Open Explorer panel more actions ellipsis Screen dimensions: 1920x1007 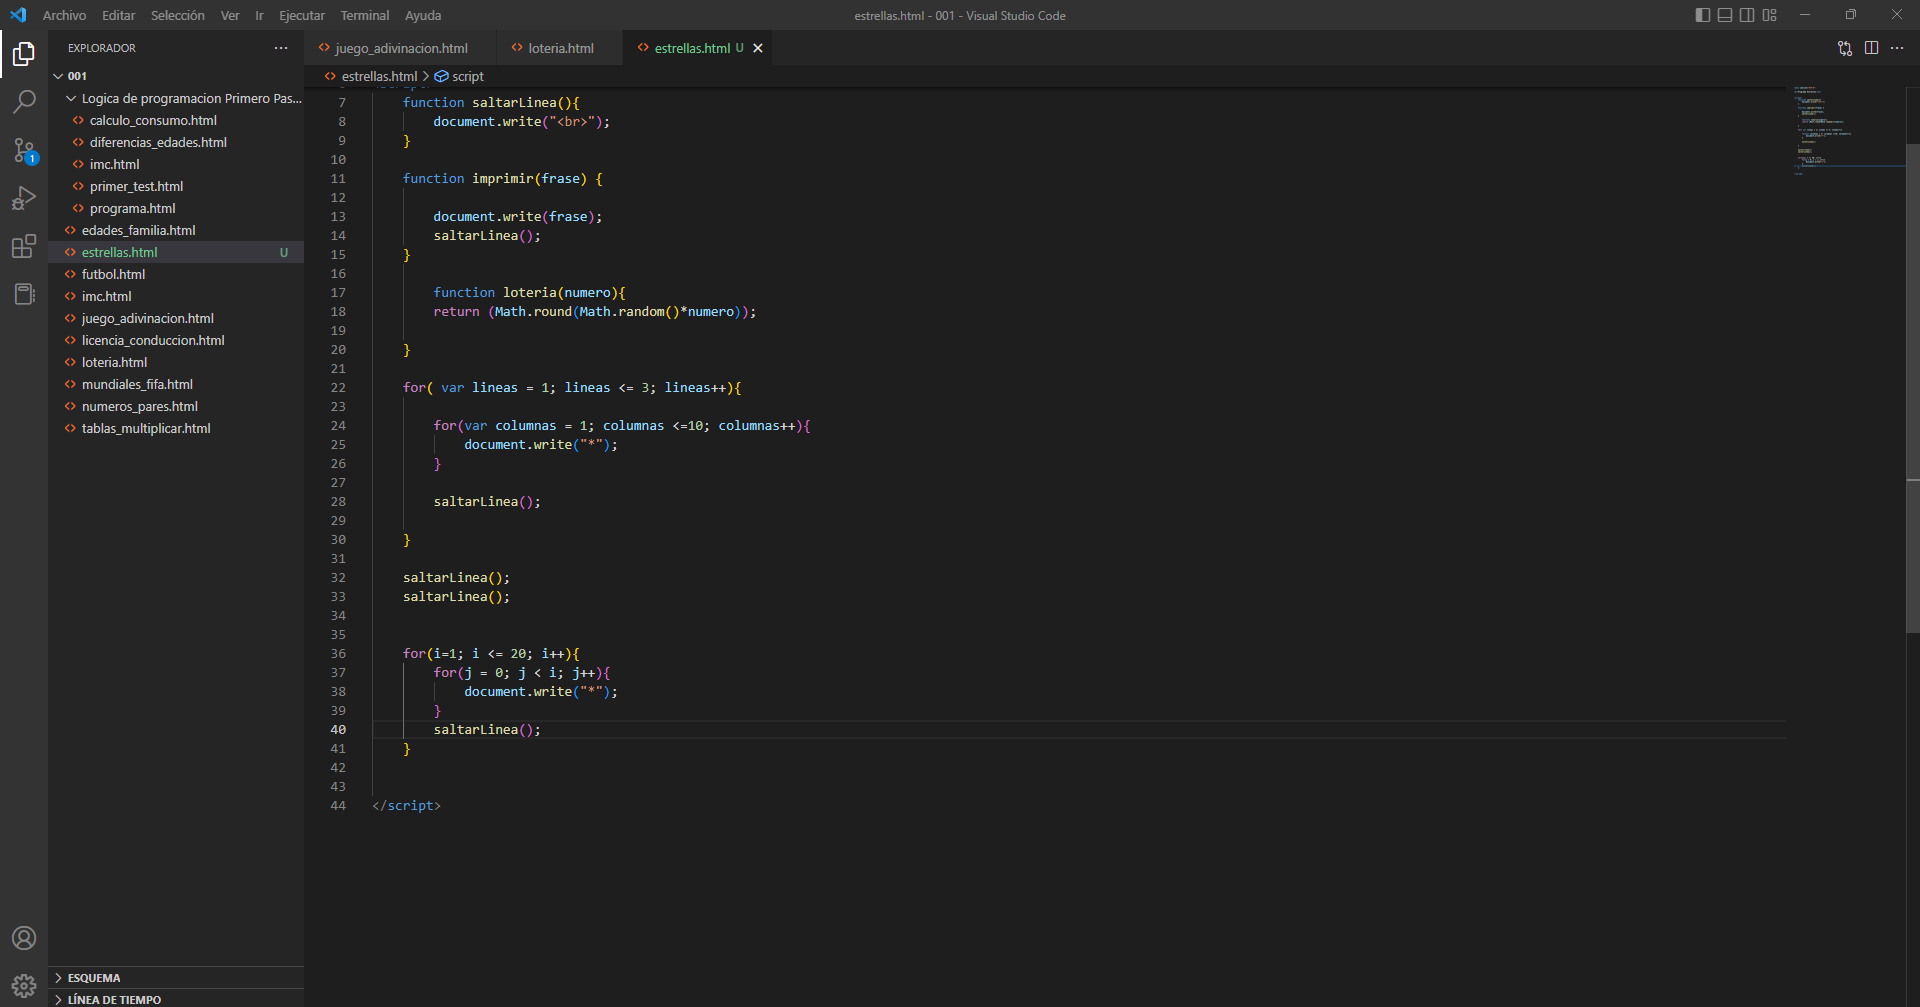(281, 48)
